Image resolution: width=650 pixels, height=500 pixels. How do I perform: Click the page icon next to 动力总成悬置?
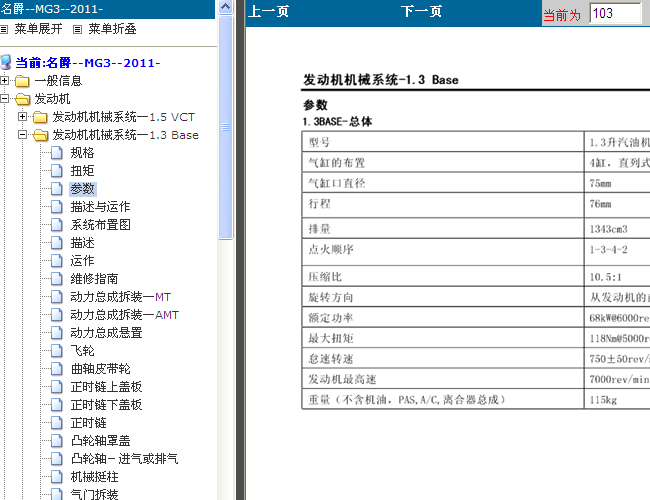(57, 333)
